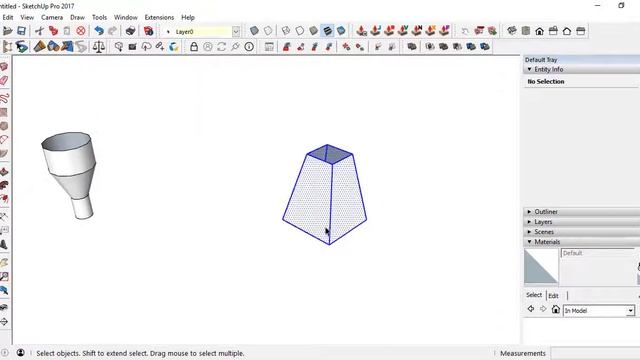Enable the Monochrome face style

tap(341, 31)
